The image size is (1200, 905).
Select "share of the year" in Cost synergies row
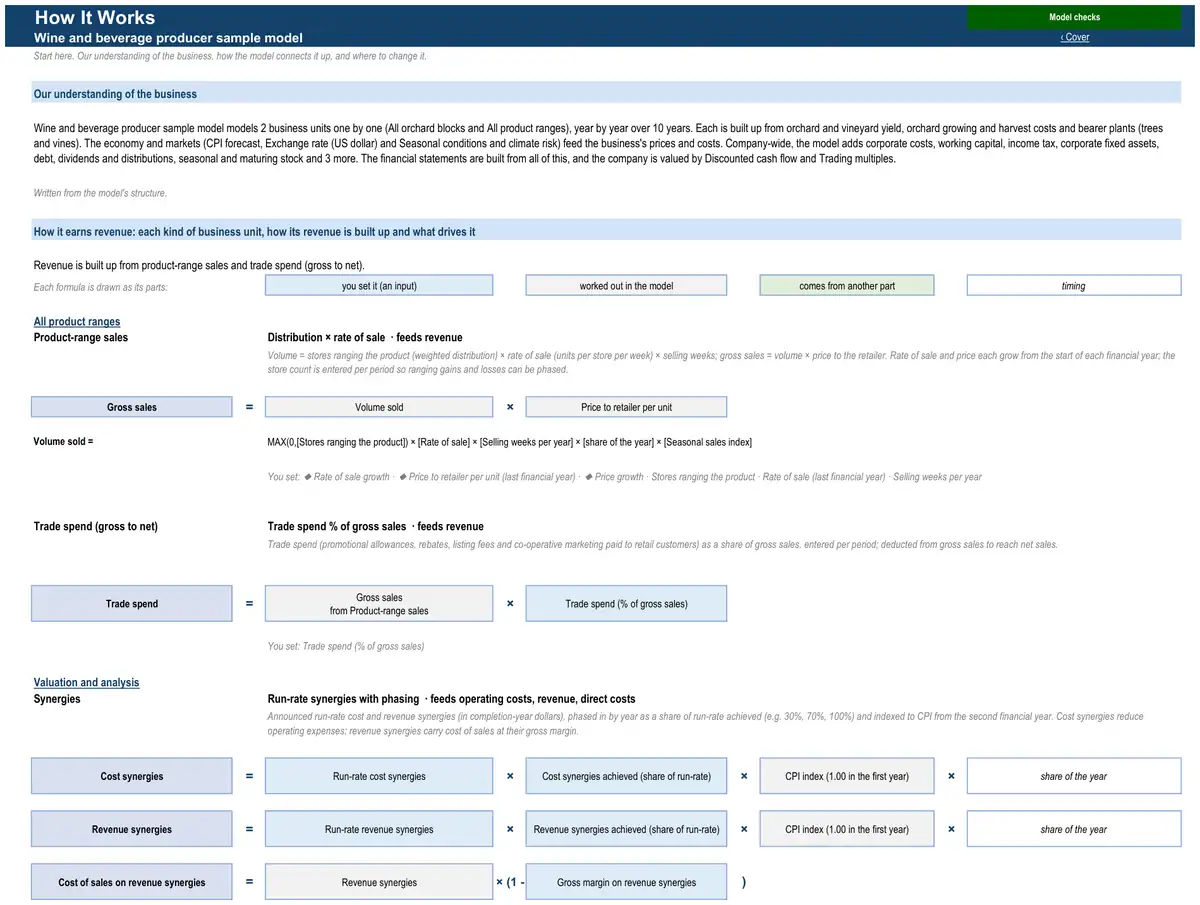(1074, 776)
